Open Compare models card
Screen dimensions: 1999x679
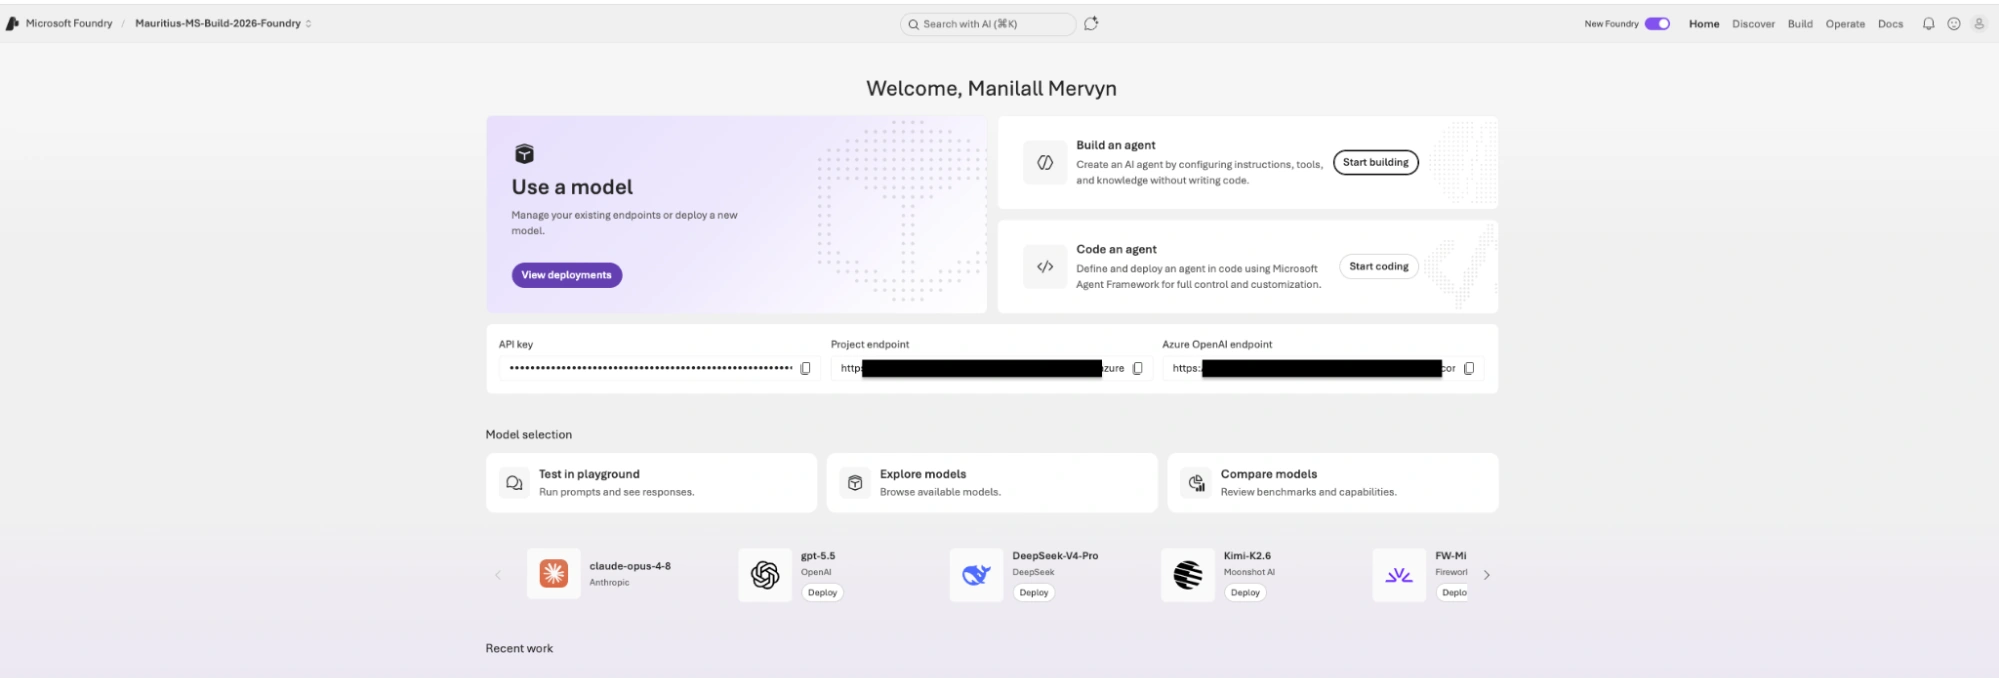[1333, 483]
